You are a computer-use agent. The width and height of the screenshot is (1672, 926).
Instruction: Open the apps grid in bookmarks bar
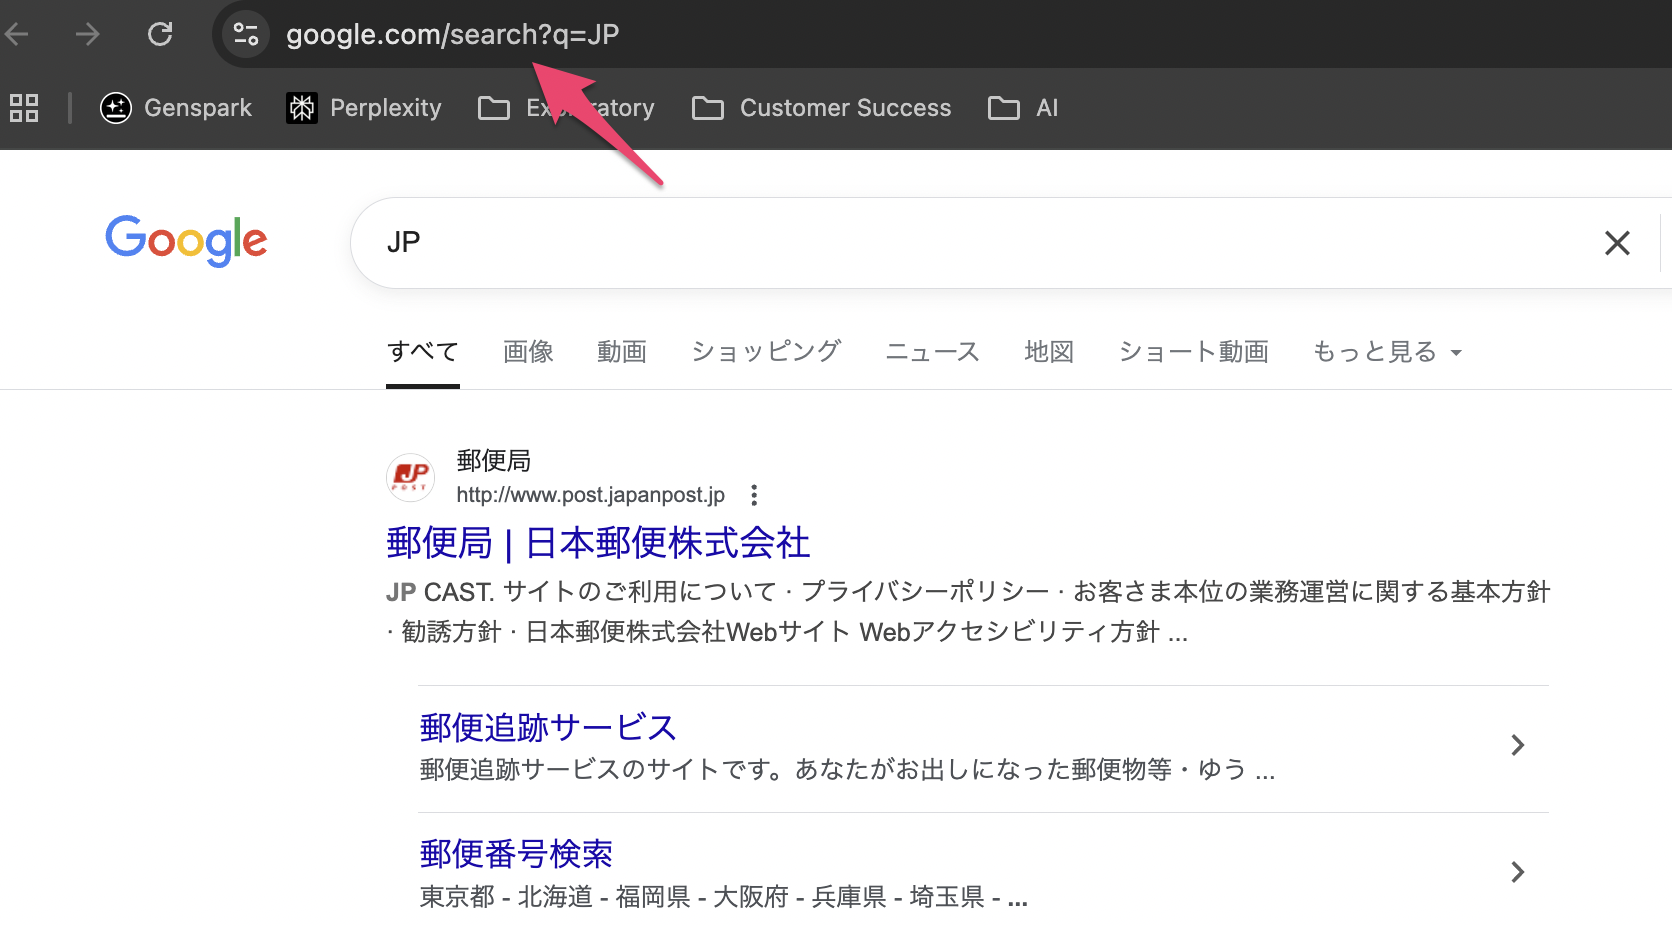[x=24, y=108]
